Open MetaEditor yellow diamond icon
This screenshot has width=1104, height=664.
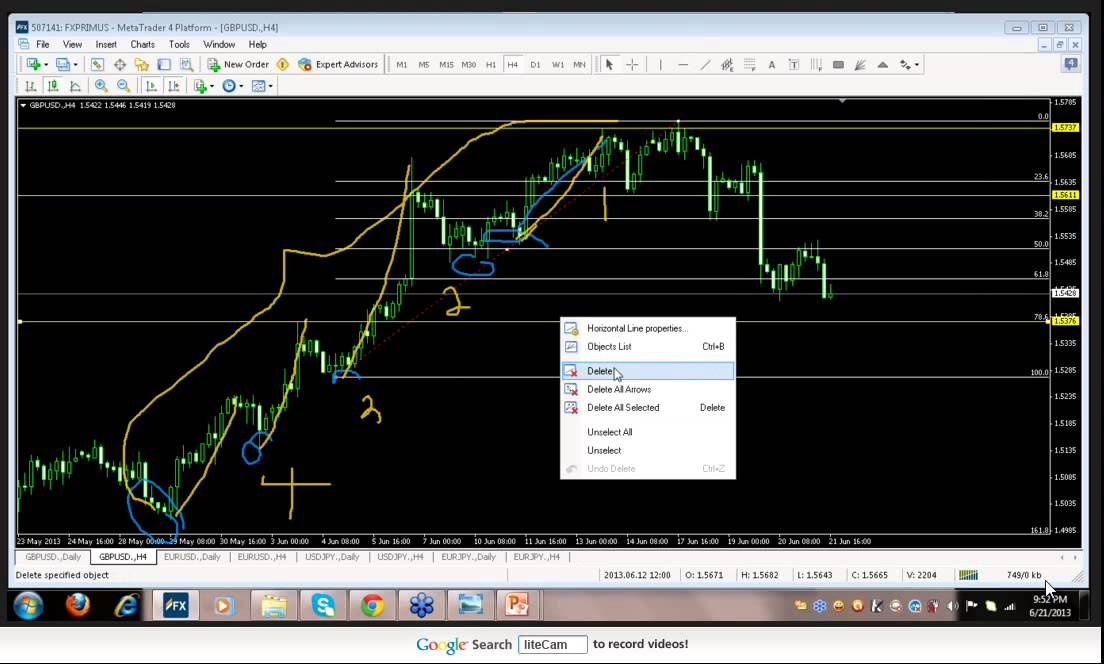point(283,64)
